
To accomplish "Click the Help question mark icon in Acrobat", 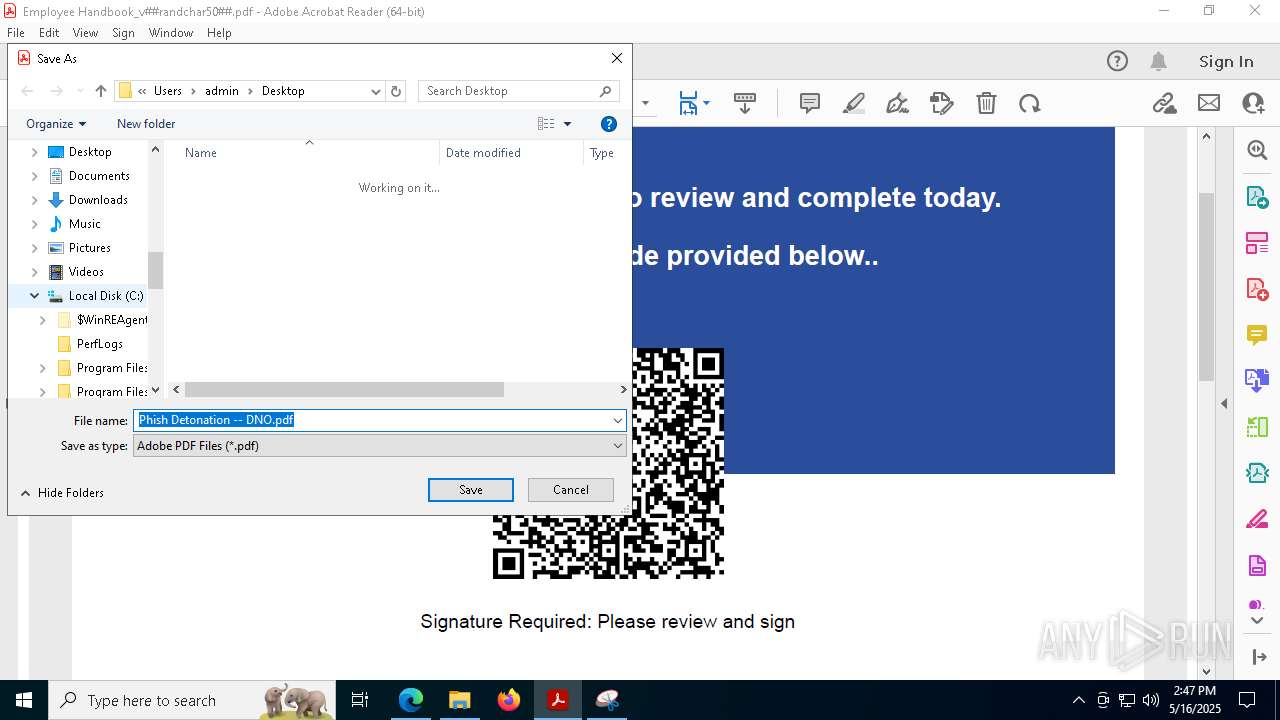I will [1117, 61].
